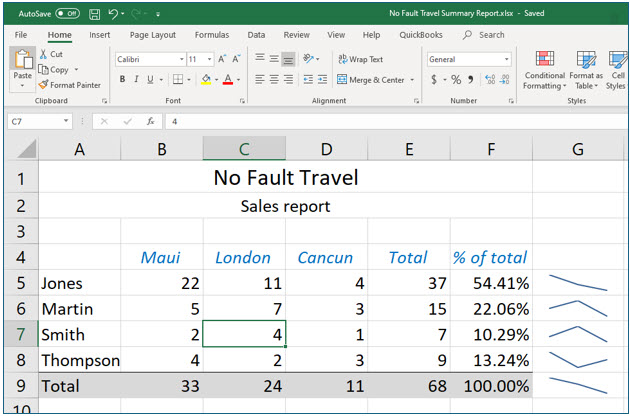This screenshot has height=416, width=630.
Task: Click Increase Indent icon
Action: [x=322, y=79]
